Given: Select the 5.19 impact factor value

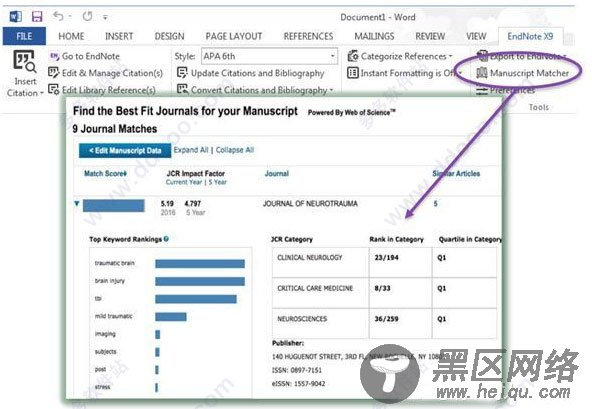Looking at the screenshot, I should (x=167, y=204).
